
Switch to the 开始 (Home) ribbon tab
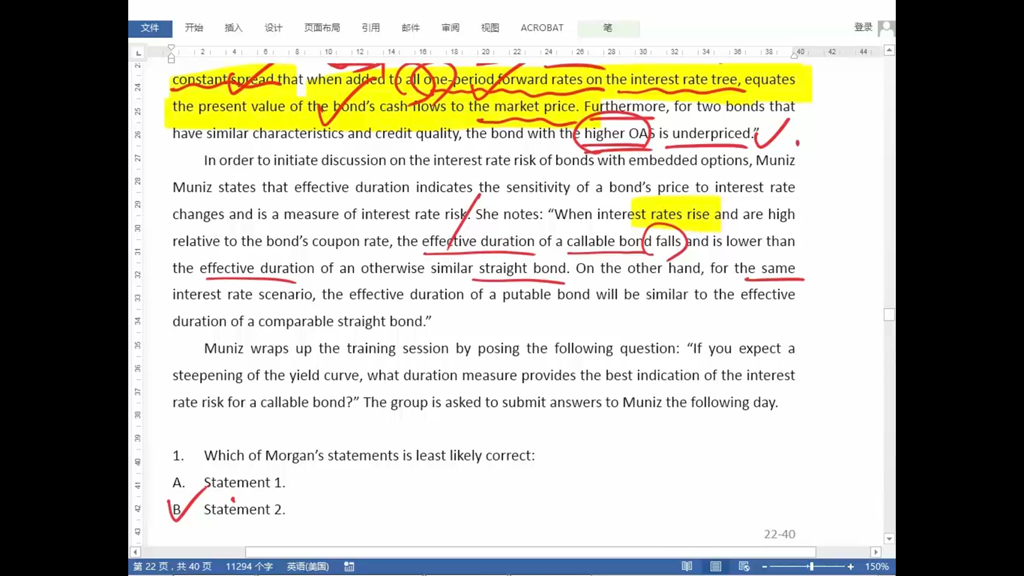[x=194, y=28]
